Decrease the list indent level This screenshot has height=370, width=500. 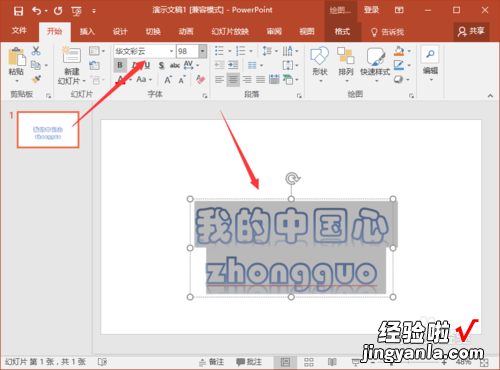point(219,65)
